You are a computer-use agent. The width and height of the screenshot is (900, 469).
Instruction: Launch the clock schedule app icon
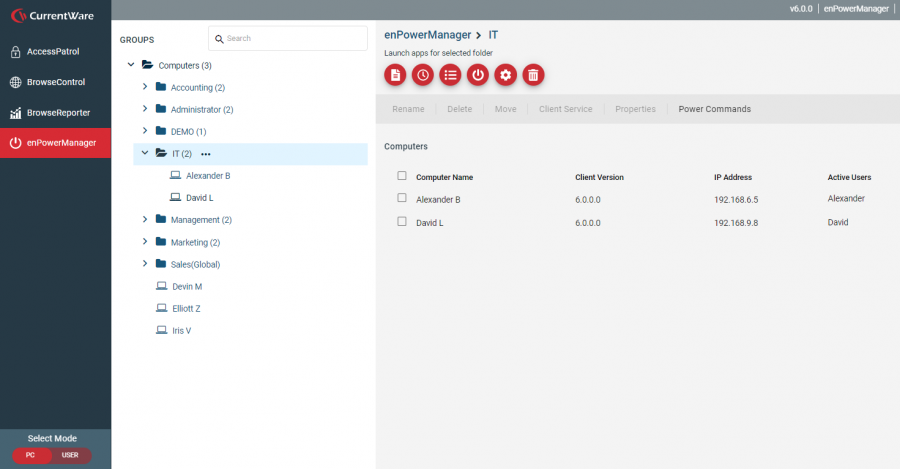pyautogui.click(x=422, y=75)
